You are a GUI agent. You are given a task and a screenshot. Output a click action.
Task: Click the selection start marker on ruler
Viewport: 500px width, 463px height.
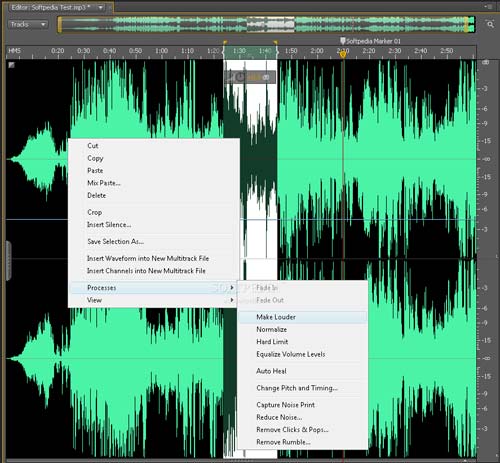pyautogui.click(x=225, y=43)
